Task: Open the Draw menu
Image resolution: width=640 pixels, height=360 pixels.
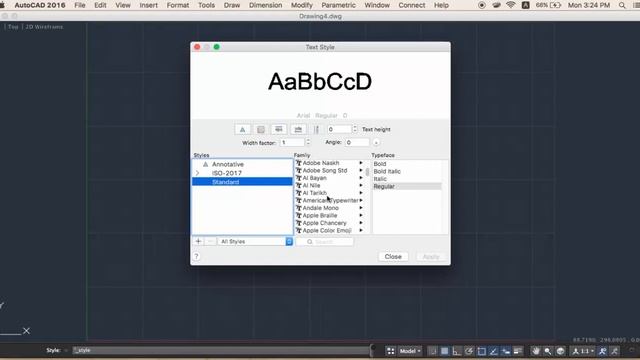Action: tap(232, 5)
